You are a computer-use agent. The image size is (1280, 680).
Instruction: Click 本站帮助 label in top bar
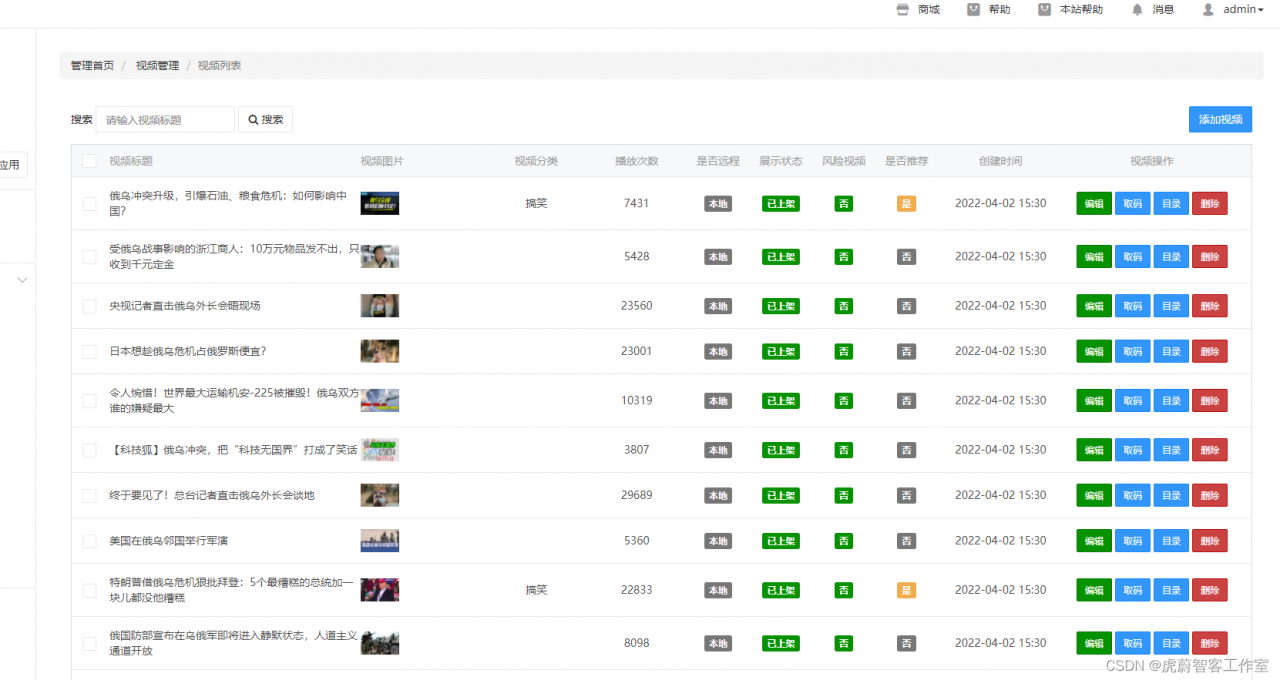[x=1081, y=9]
